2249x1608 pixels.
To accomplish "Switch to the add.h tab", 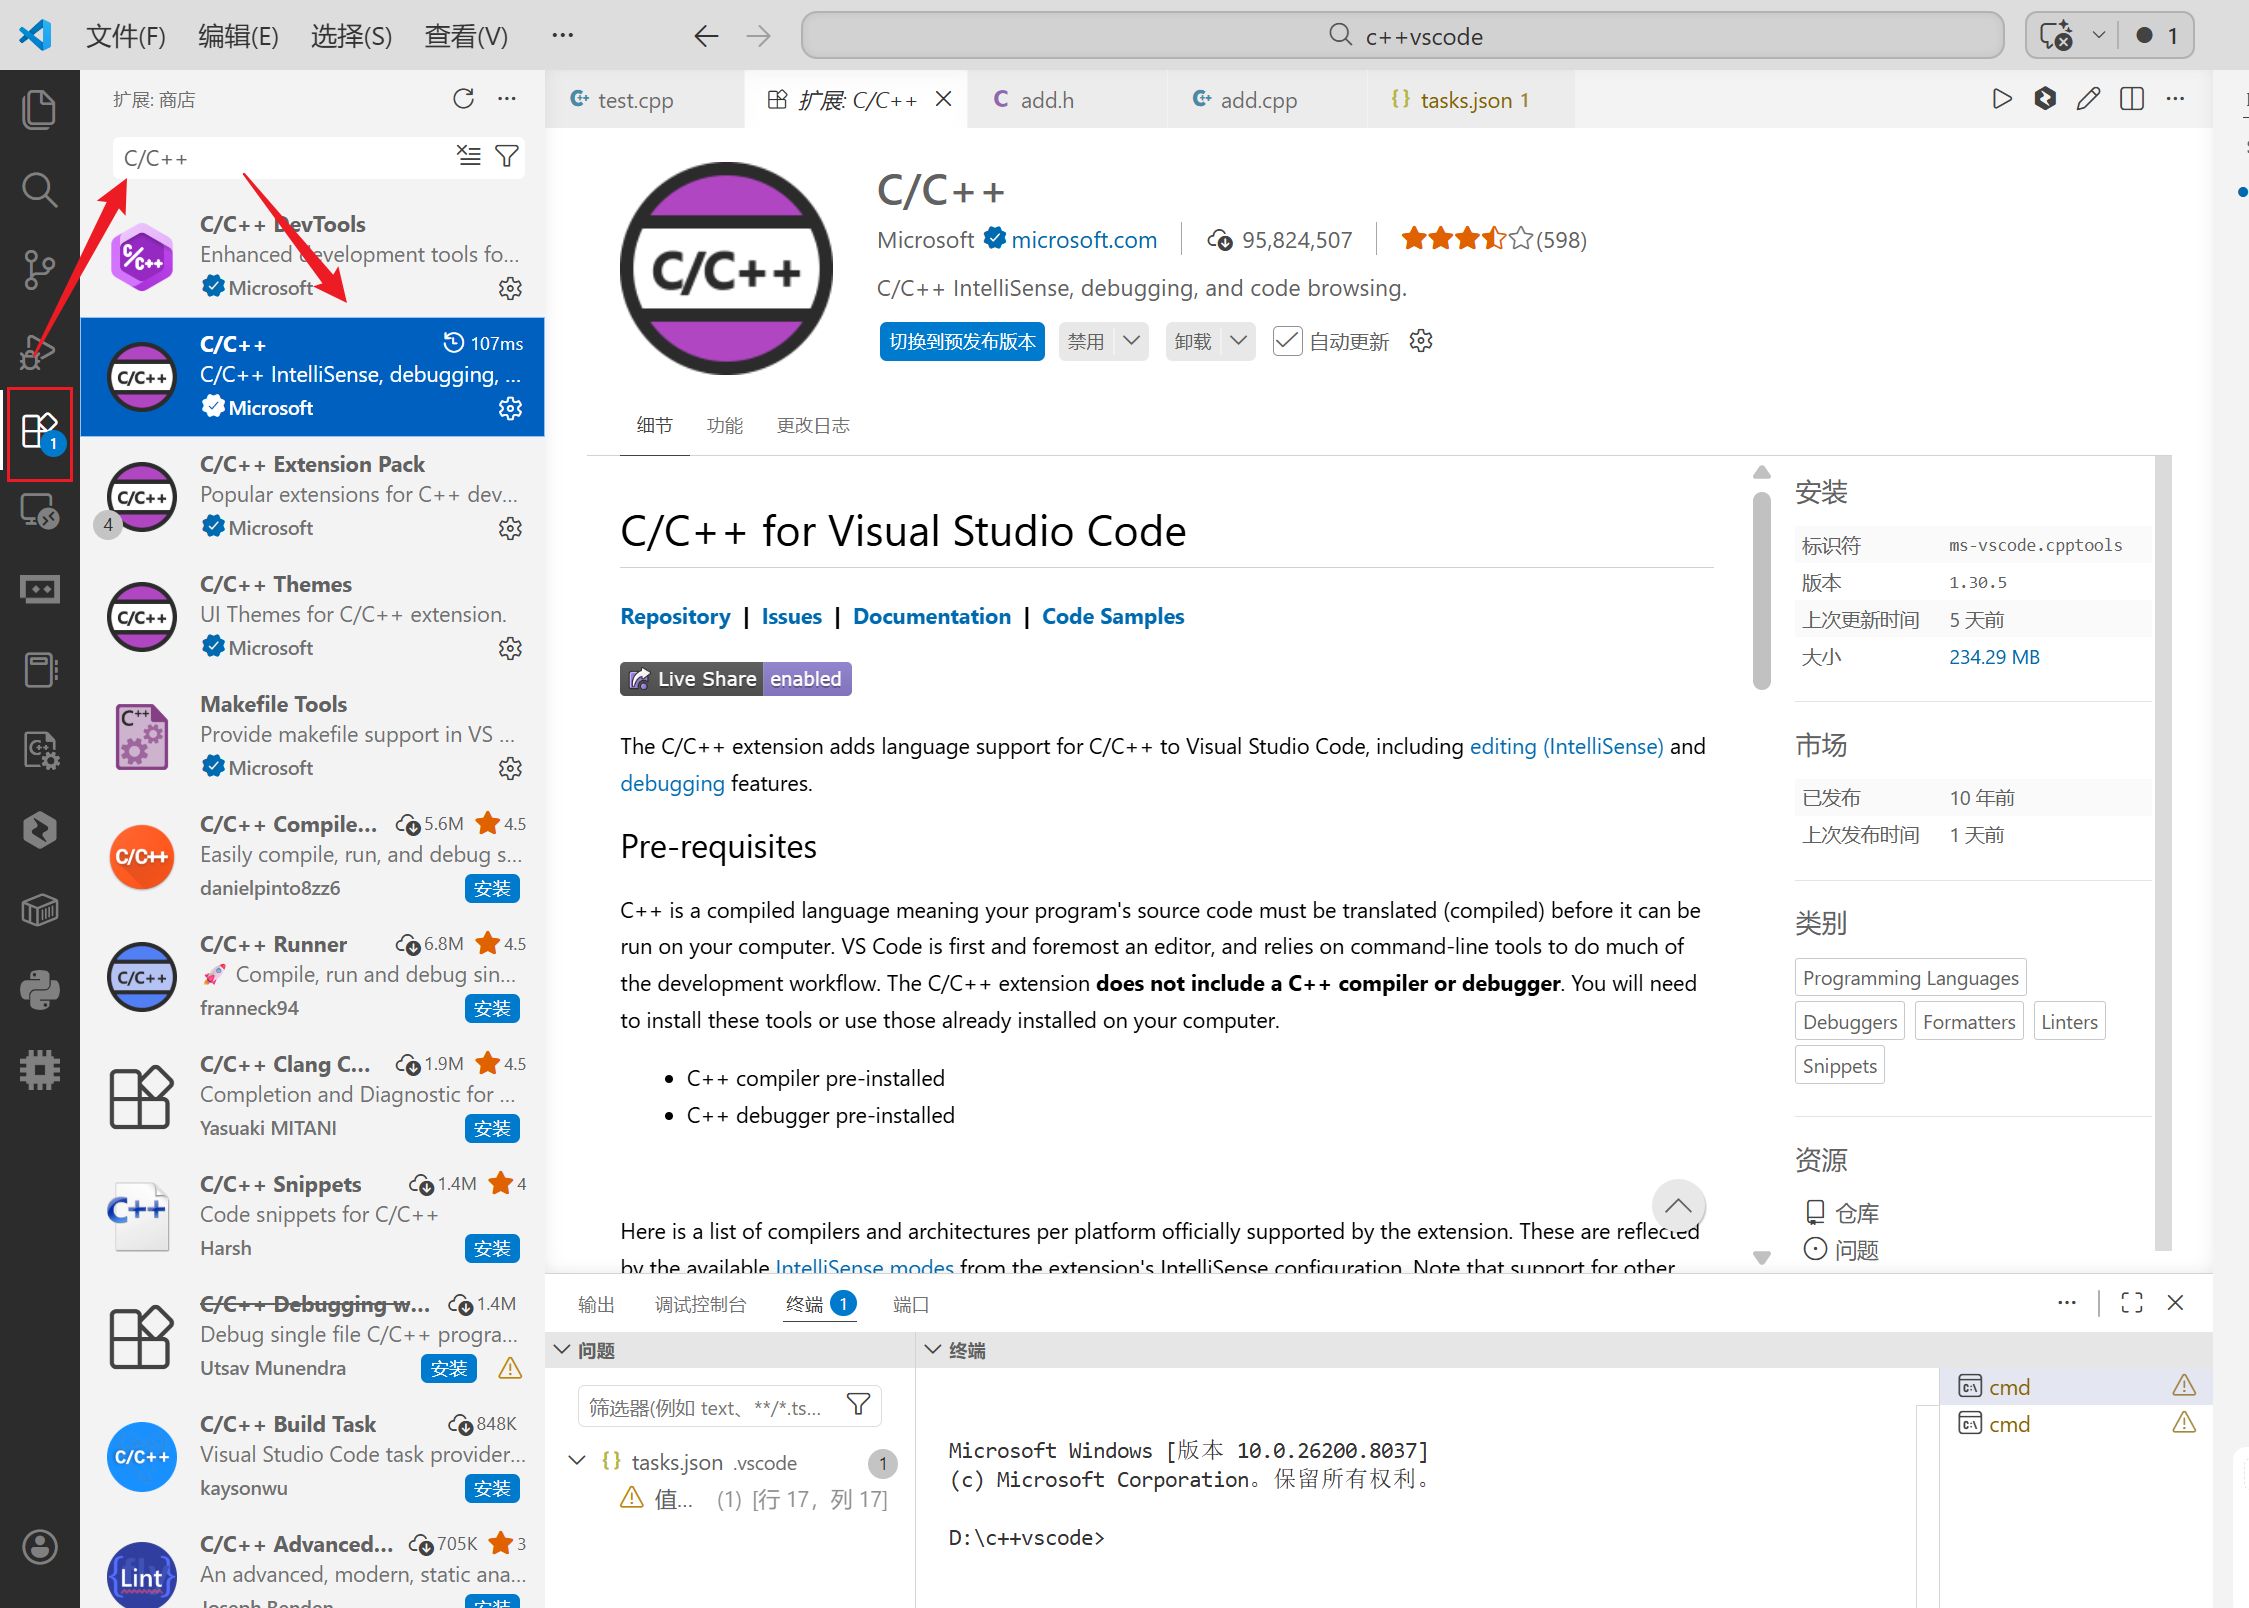I will click(x=1067, y=99).
